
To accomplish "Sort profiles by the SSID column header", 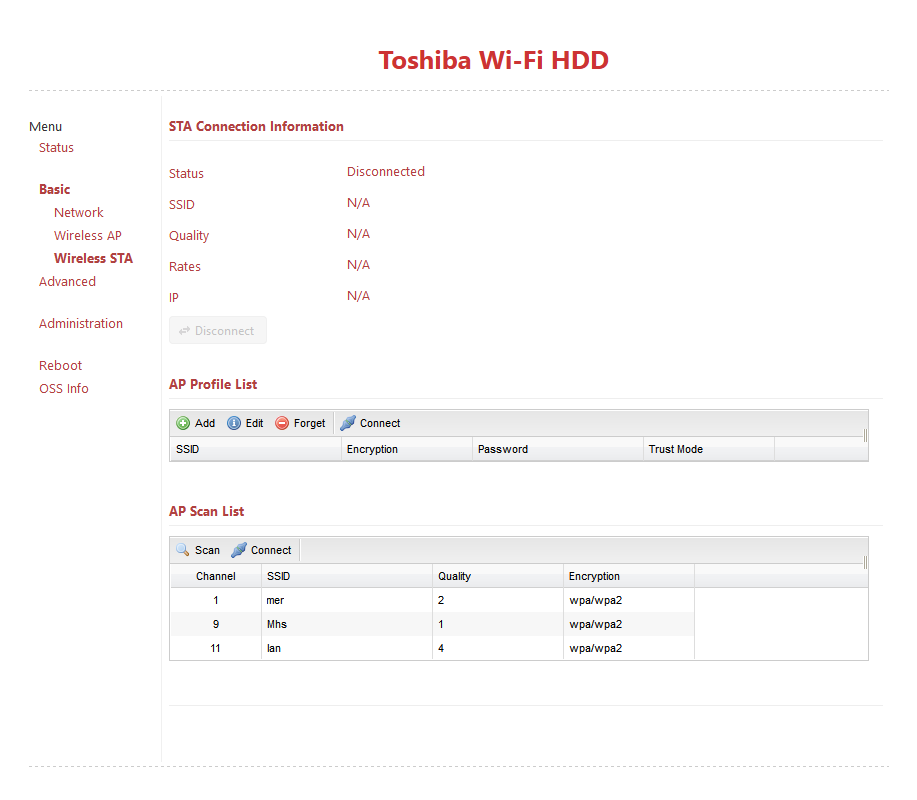I will [x=256, y=449].
